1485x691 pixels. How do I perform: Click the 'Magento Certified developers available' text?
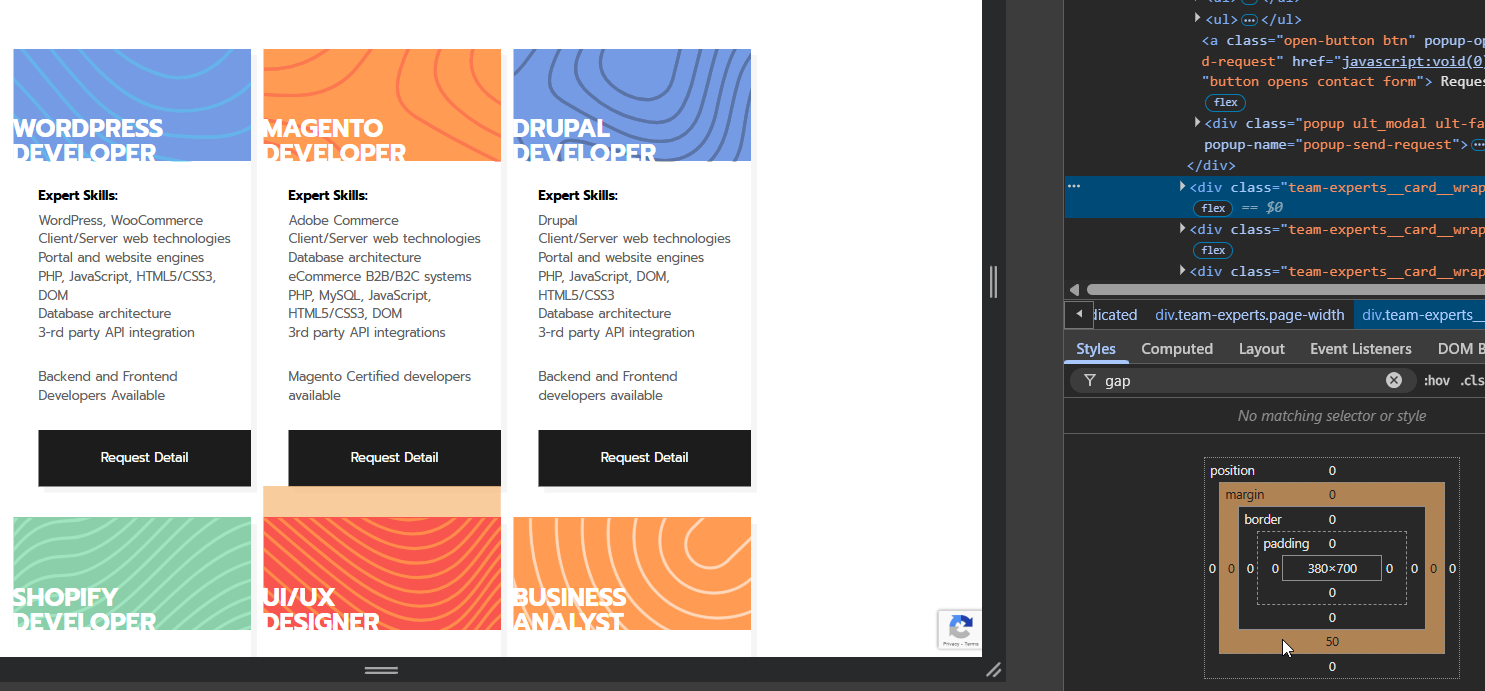tap(379, 386)
